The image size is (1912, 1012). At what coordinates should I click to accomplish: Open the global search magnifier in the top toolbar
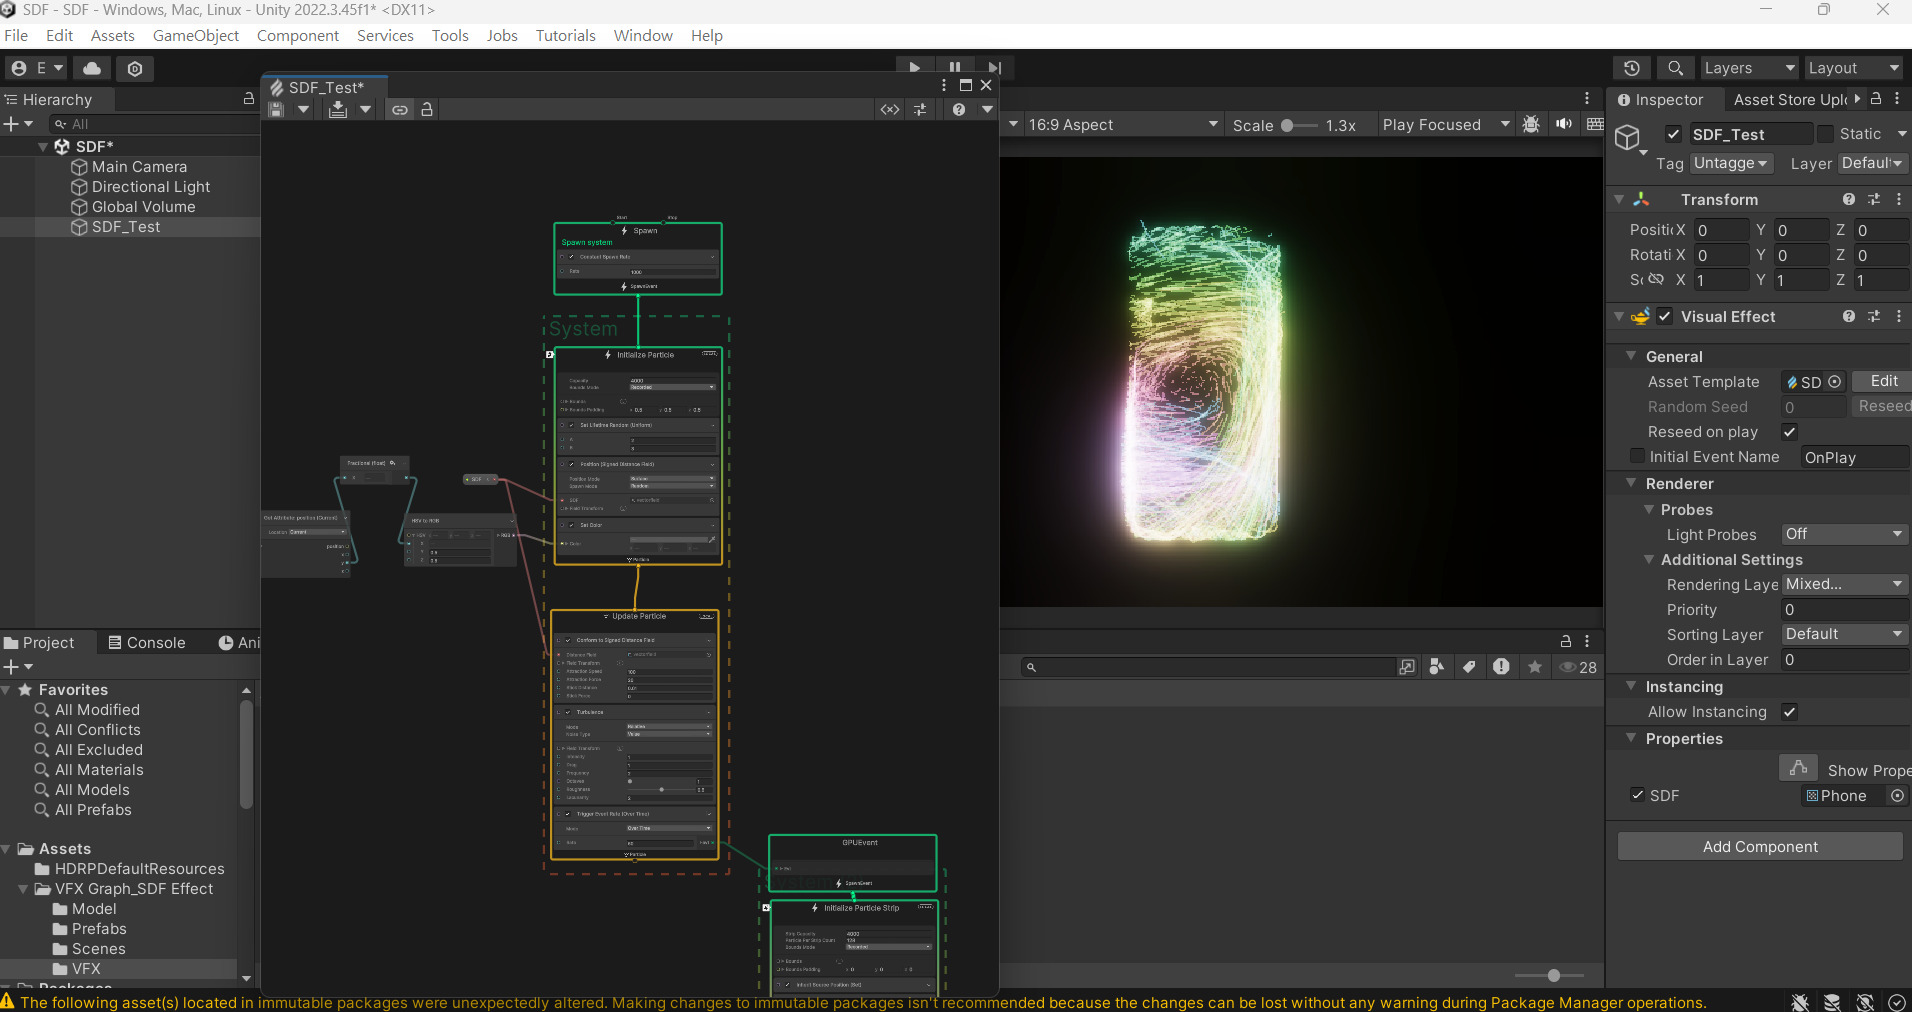1675,68
